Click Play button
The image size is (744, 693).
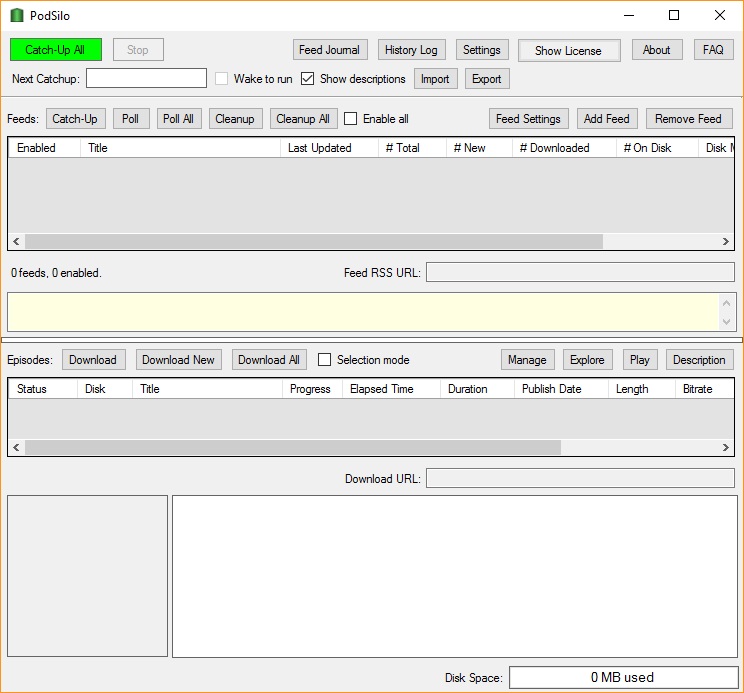[640, 360]
